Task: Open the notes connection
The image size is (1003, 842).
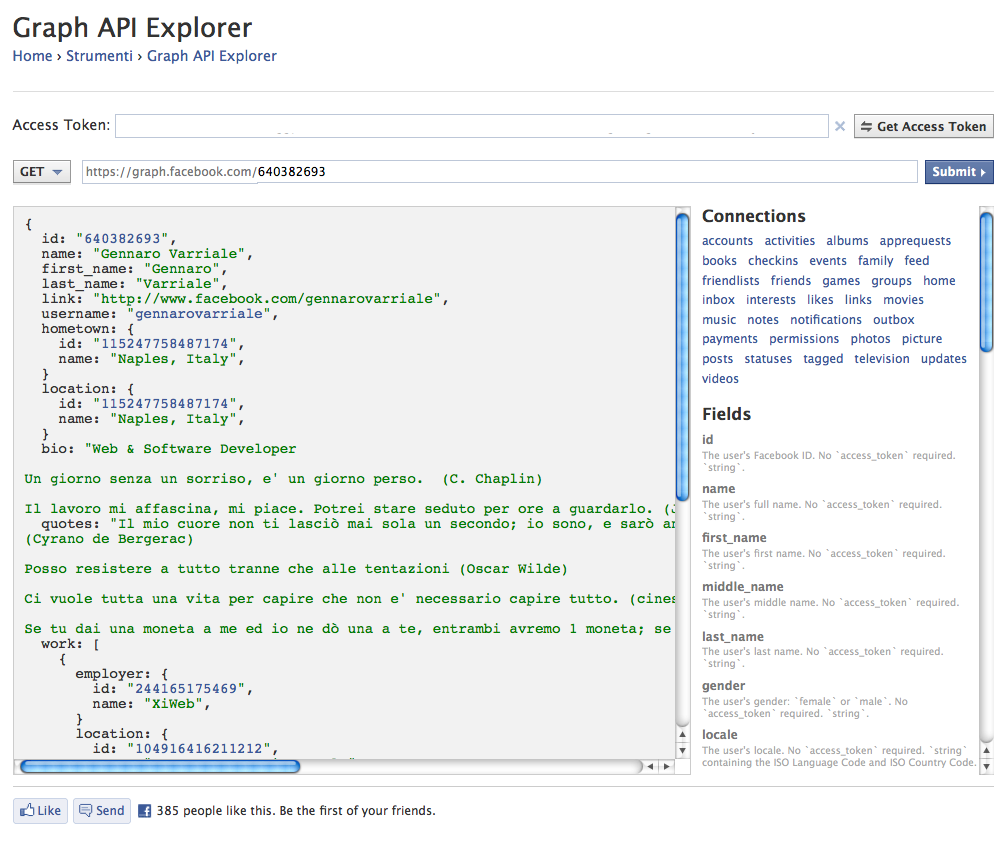Action: click(763, 320)
